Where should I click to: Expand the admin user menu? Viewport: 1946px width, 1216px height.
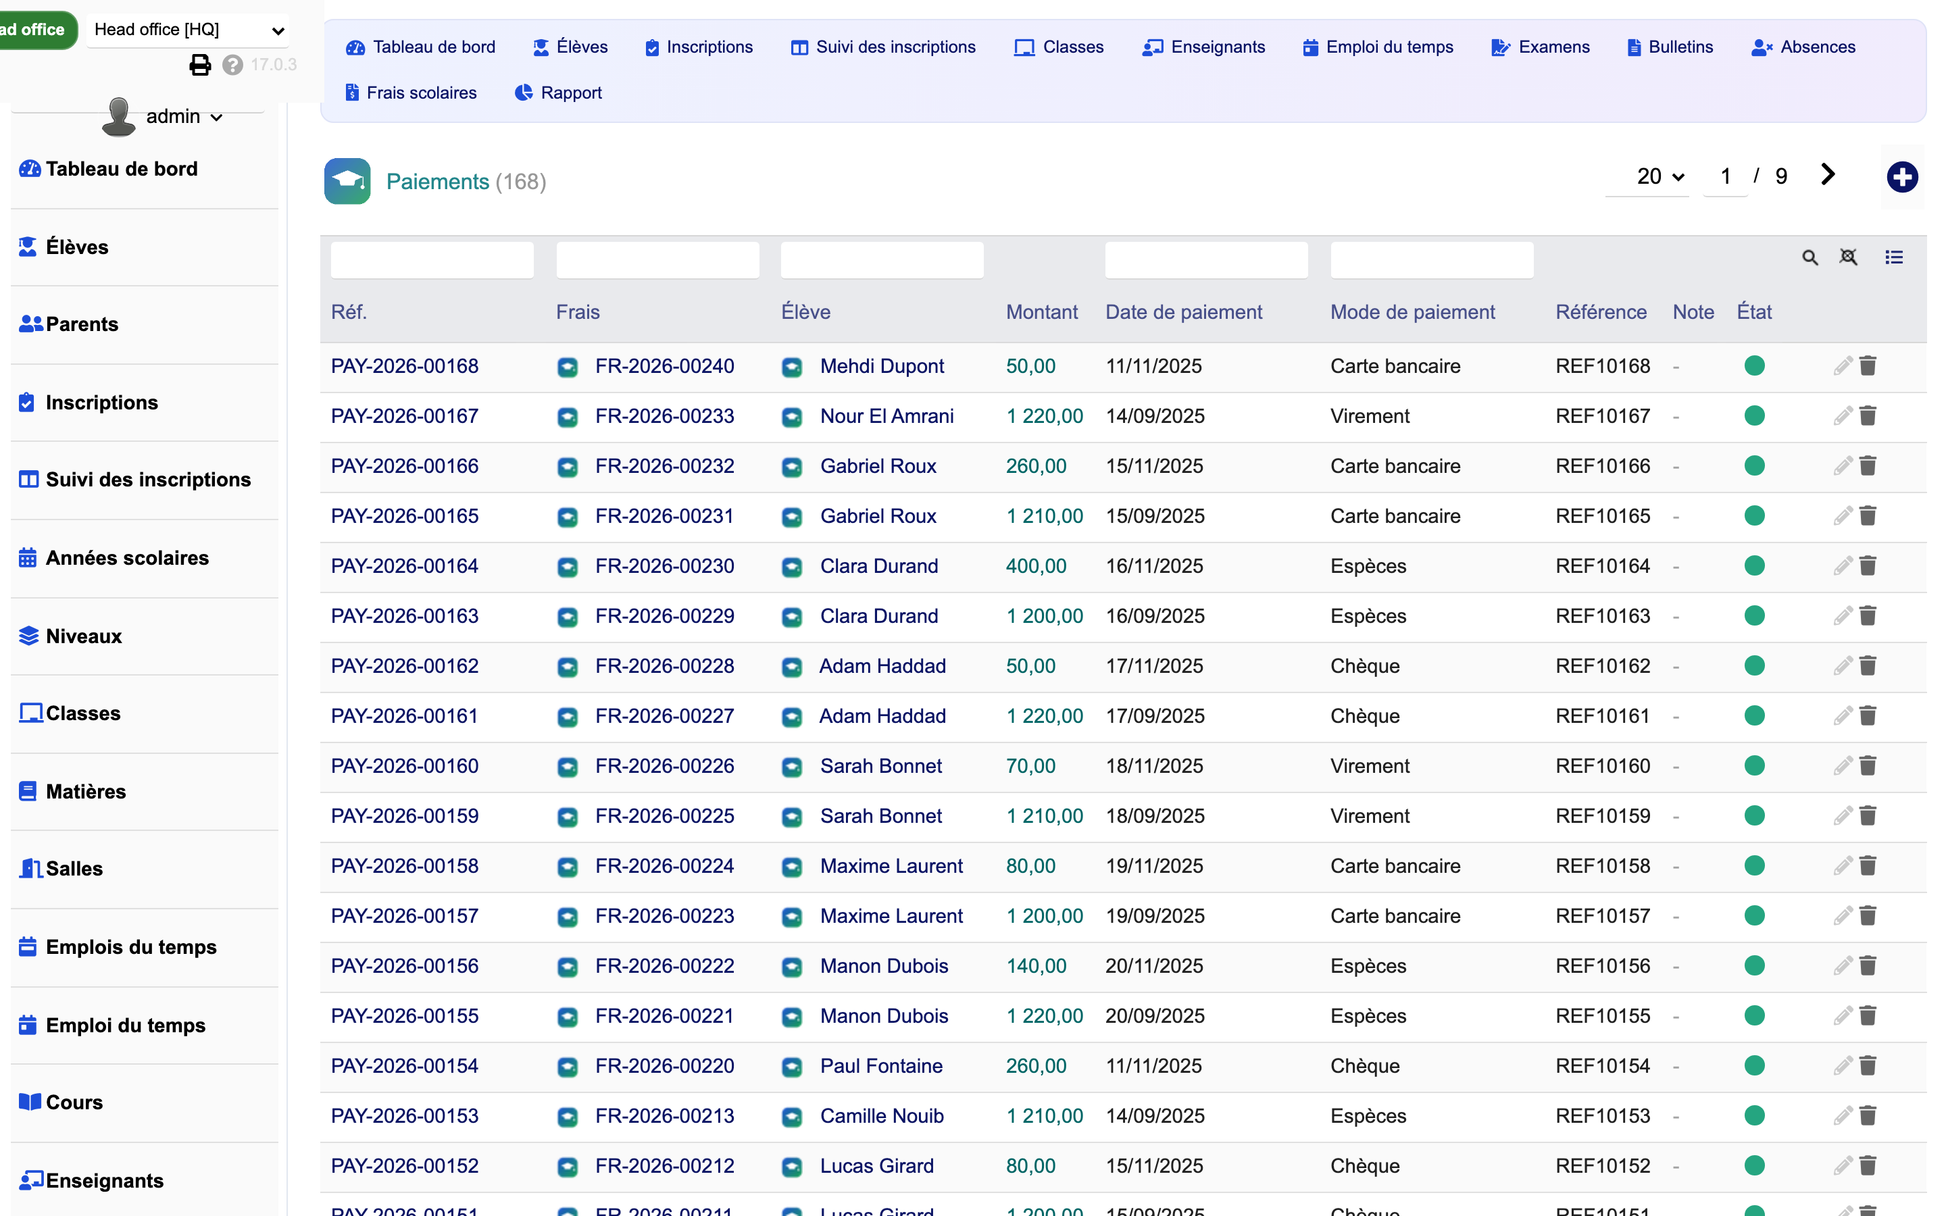click(x=185, y=117)
